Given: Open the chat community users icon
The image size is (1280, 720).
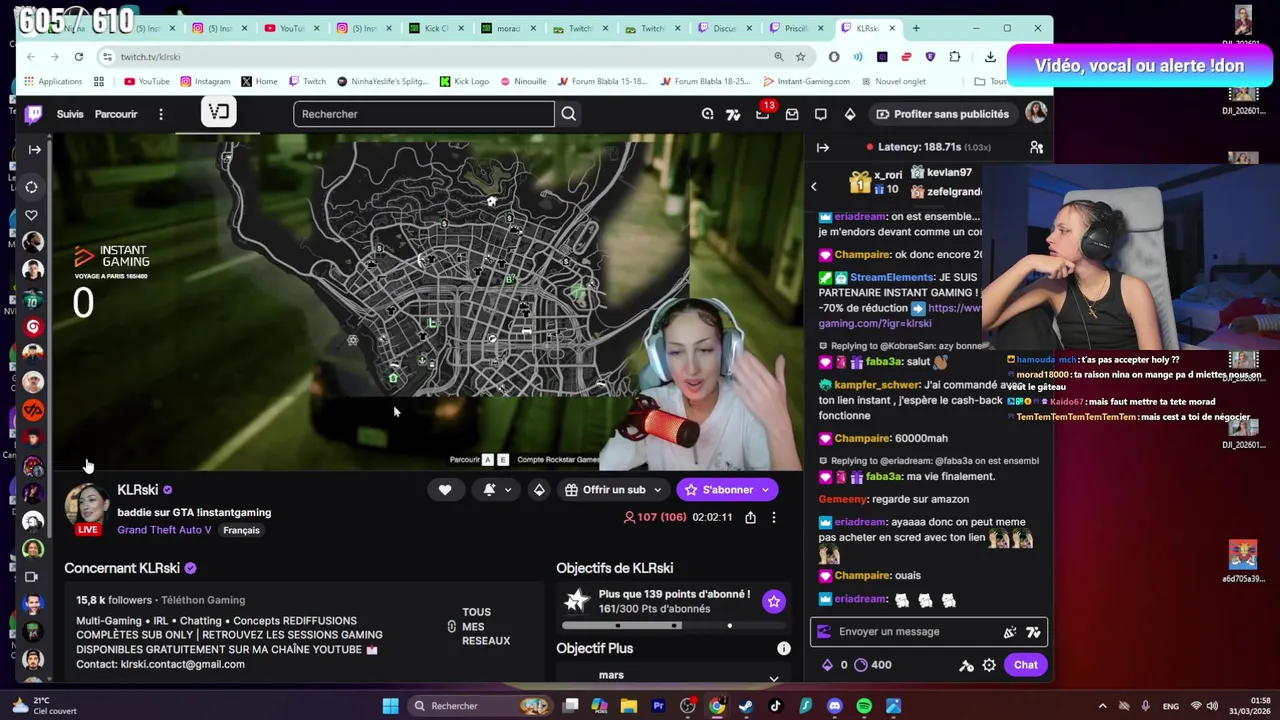Looking at the screenshot, I should tap(1036, 147).
